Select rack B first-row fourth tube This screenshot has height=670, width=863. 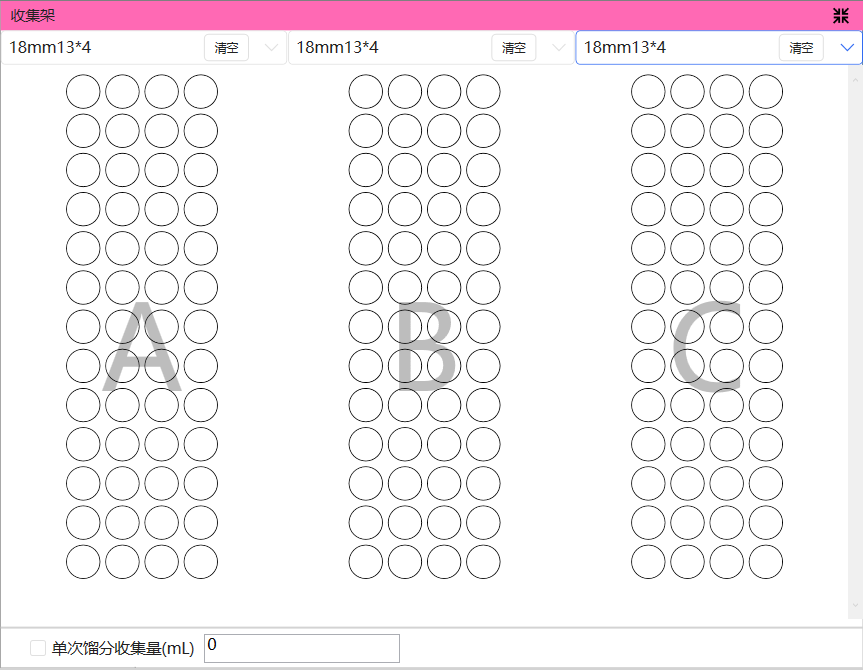point(483,91)
